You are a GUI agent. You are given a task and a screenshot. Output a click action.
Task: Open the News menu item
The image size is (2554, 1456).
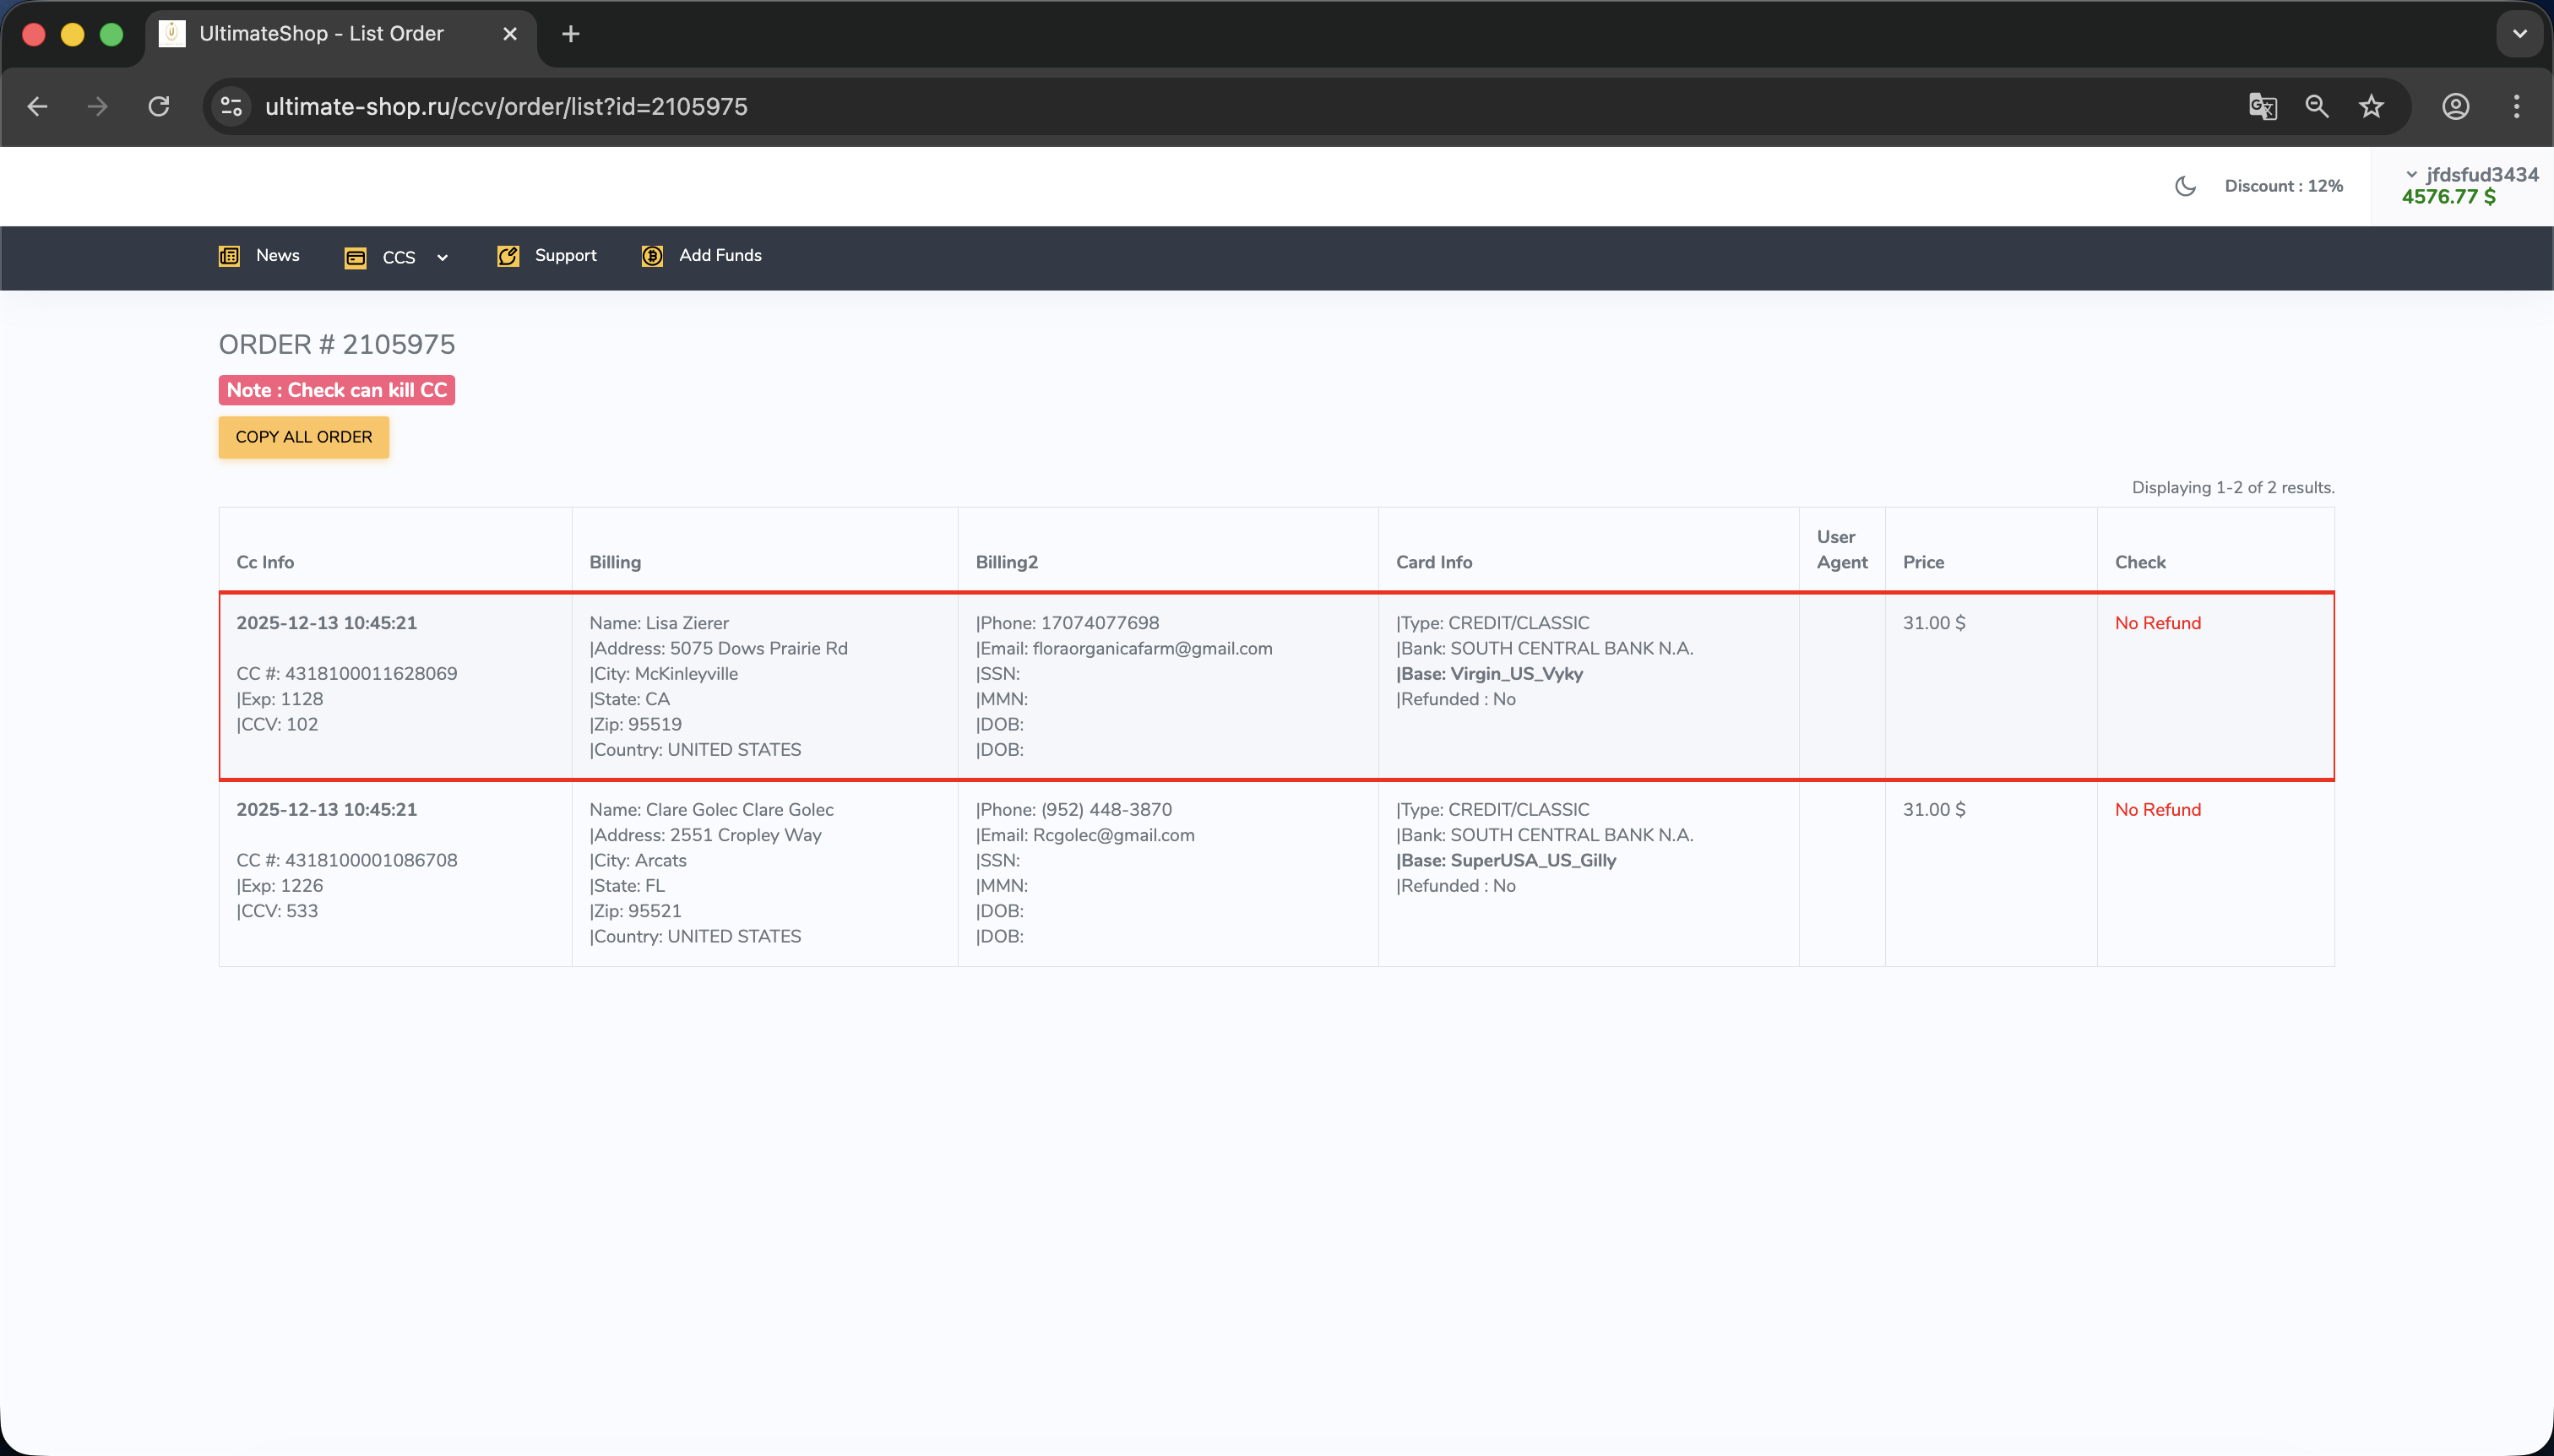259,256
